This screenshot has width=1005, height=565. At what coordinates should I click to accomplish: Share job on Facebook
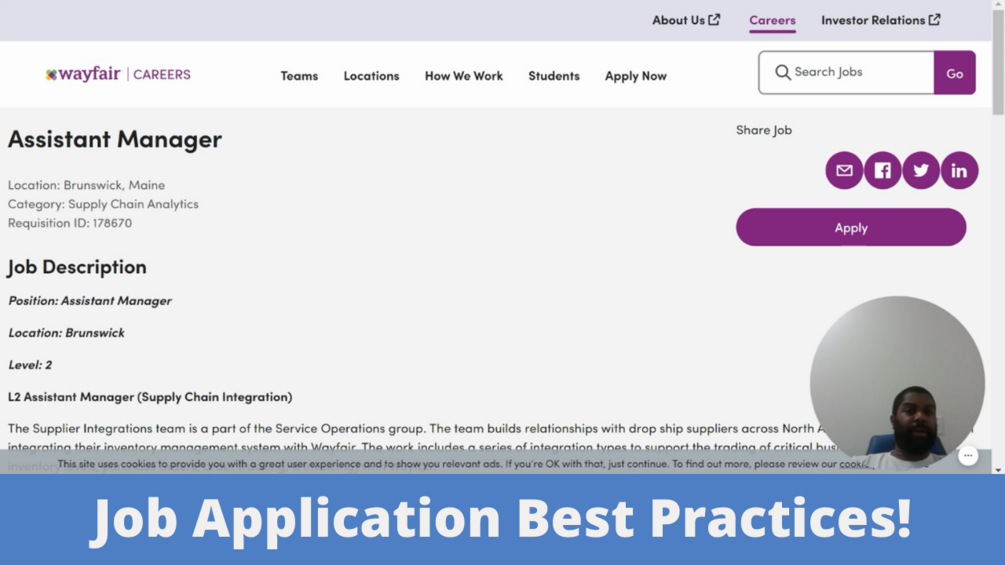pyautogui.click(x=883, y=170)
